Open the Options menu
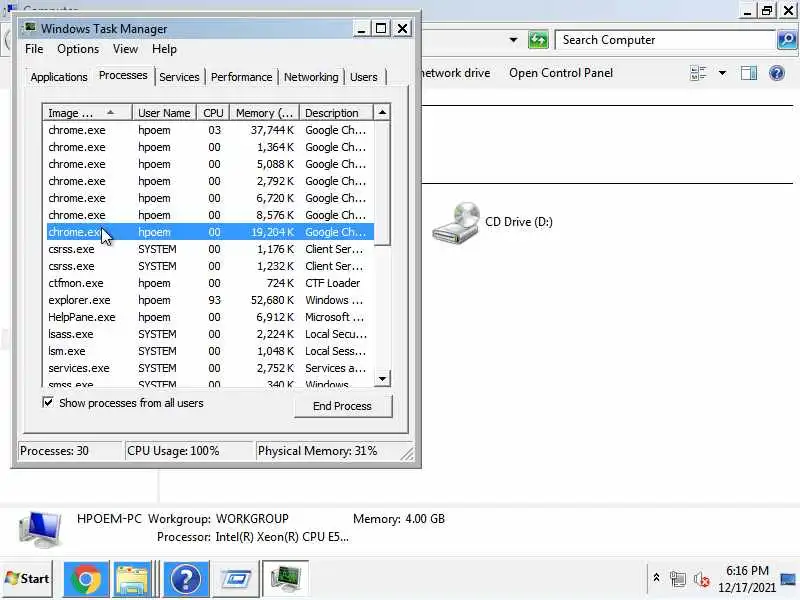800x600 pixels. 78,49
